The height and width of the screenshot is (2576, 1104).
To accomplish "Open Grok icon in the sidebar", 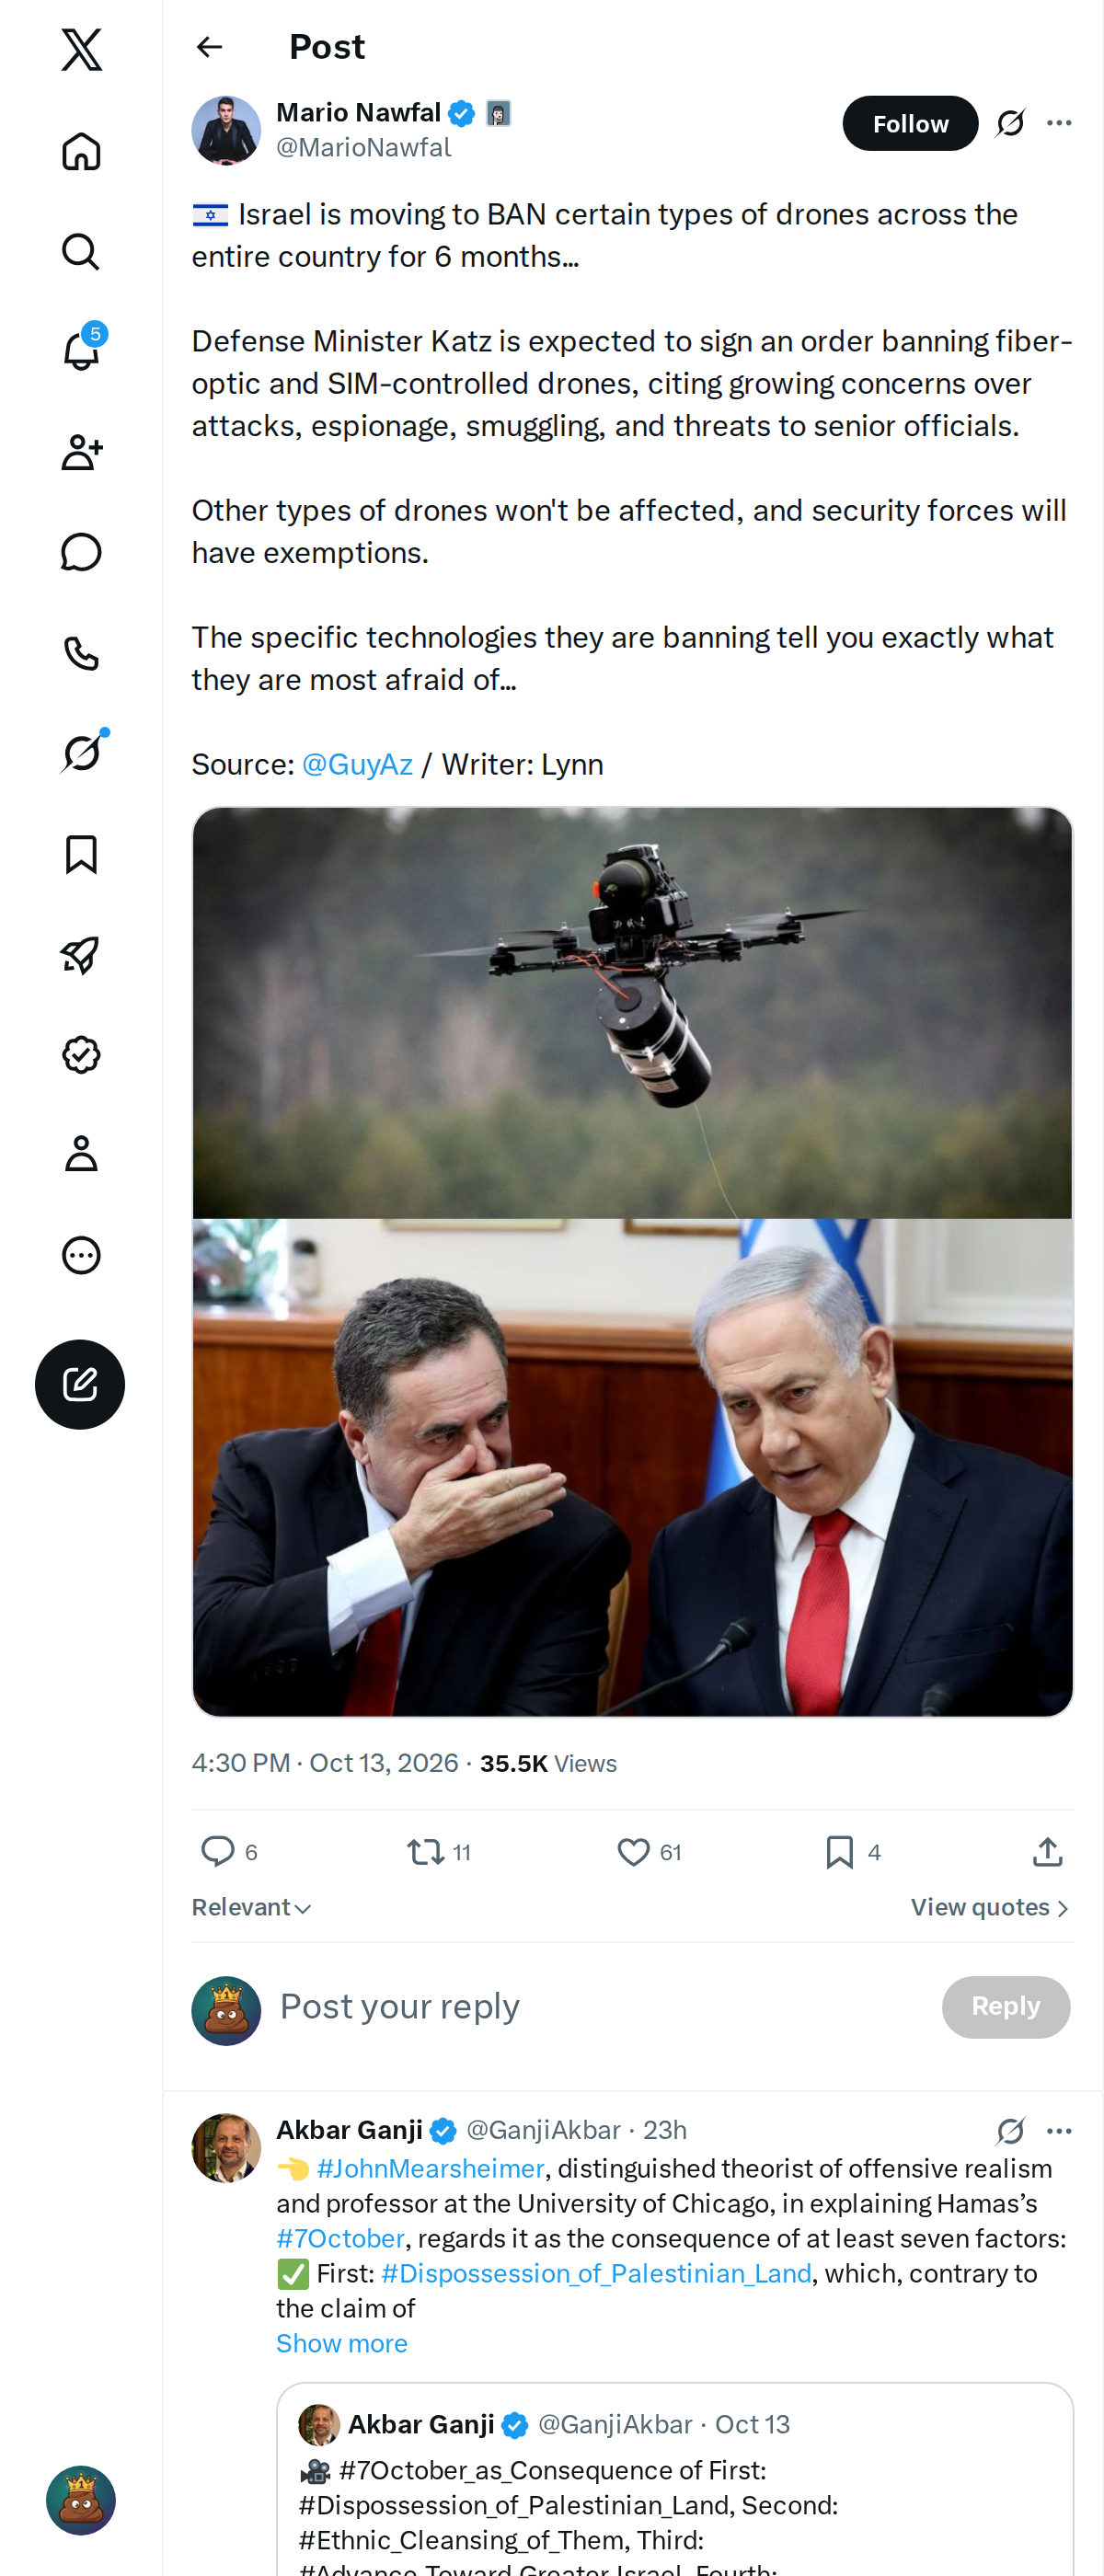I will pyautogui.click(x=82, y=752).
